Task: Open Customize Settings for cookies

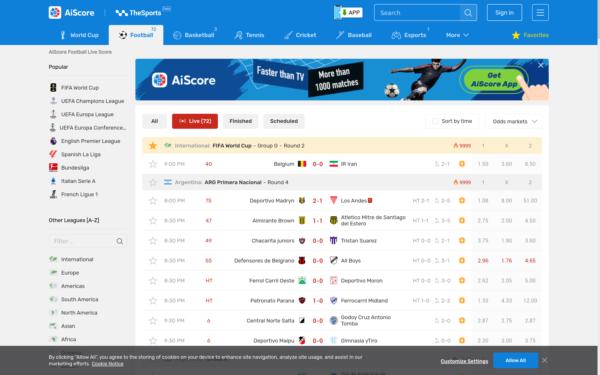Action: tap(464, 361)
